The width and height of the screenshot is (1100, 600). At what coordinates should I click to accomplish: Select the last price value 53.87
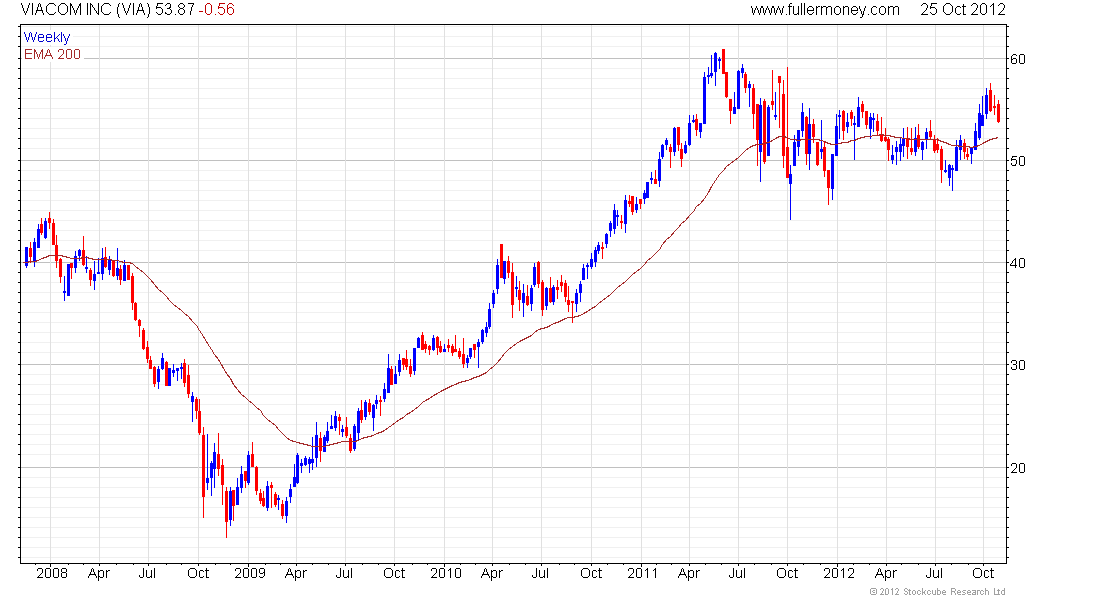[175, 10]
